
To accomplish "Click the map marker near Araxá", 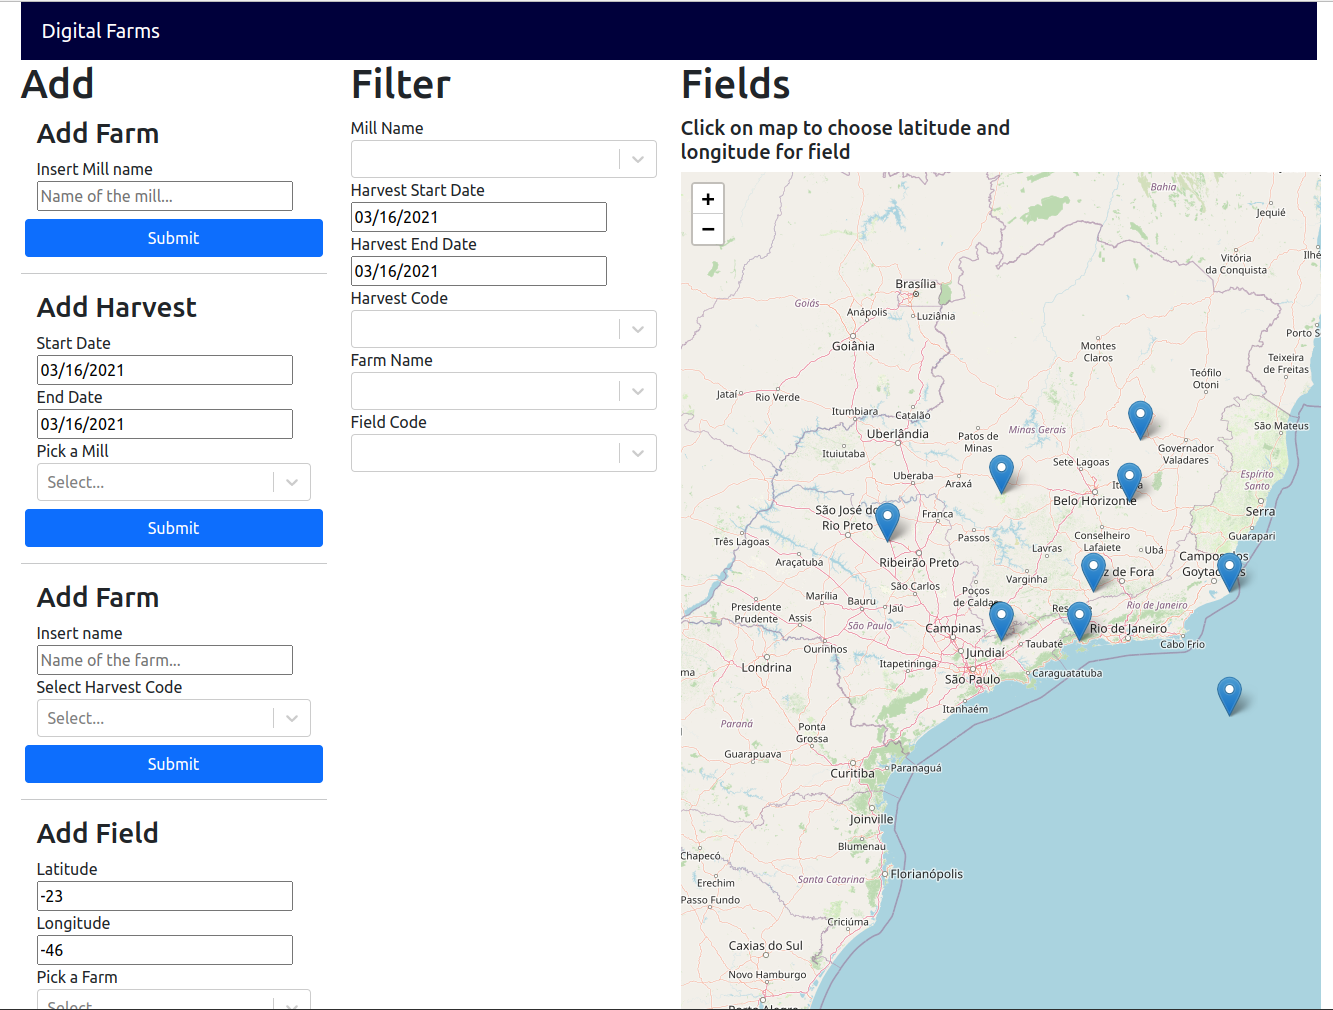I will (1001, 474).
